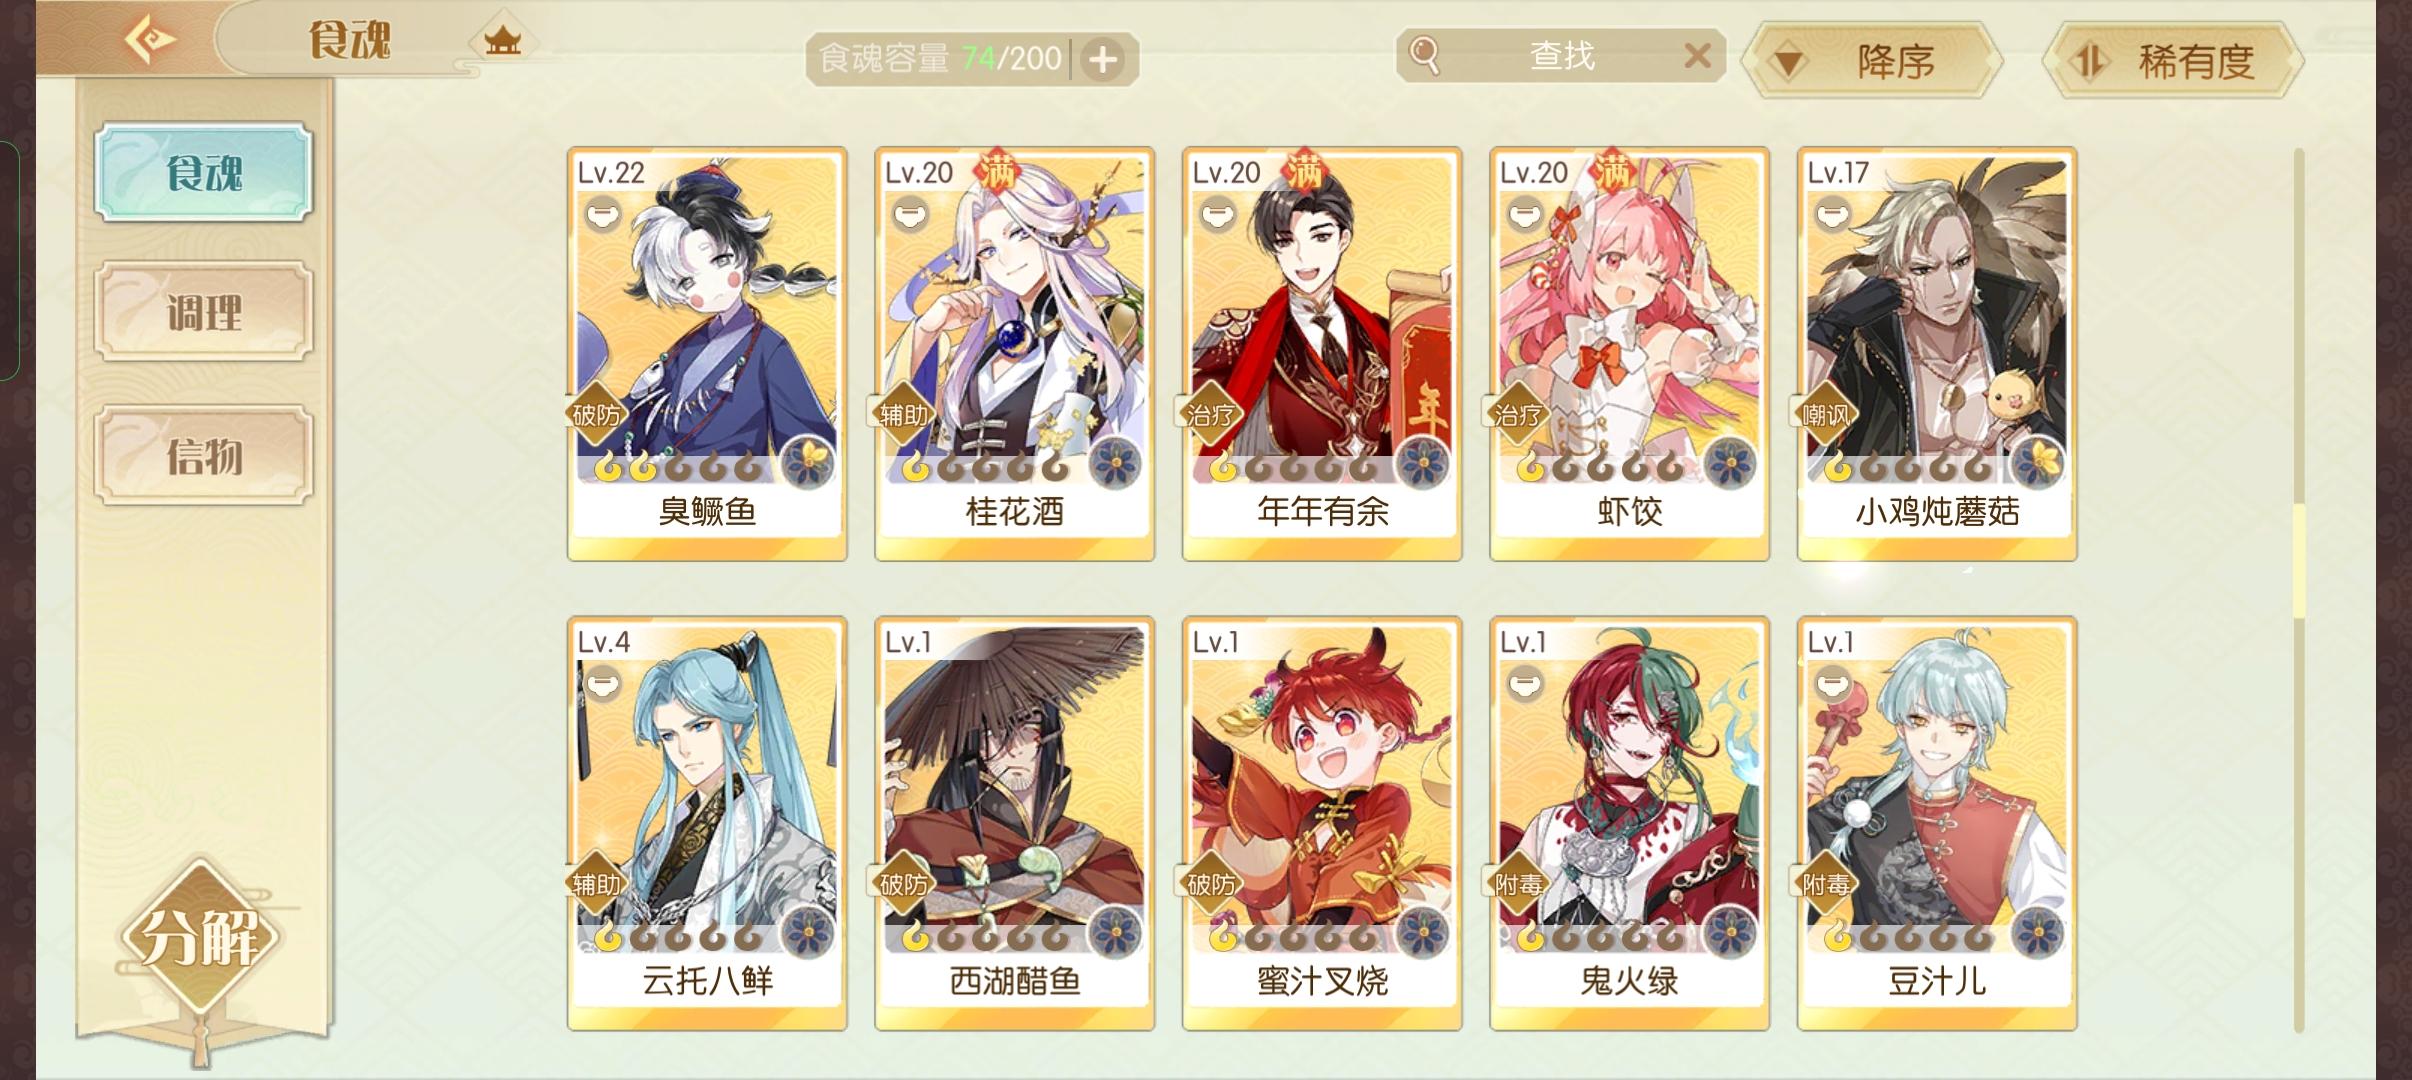
Task: Toggle the bowl marker on 桂花酒 card
Action: (911, 214)
